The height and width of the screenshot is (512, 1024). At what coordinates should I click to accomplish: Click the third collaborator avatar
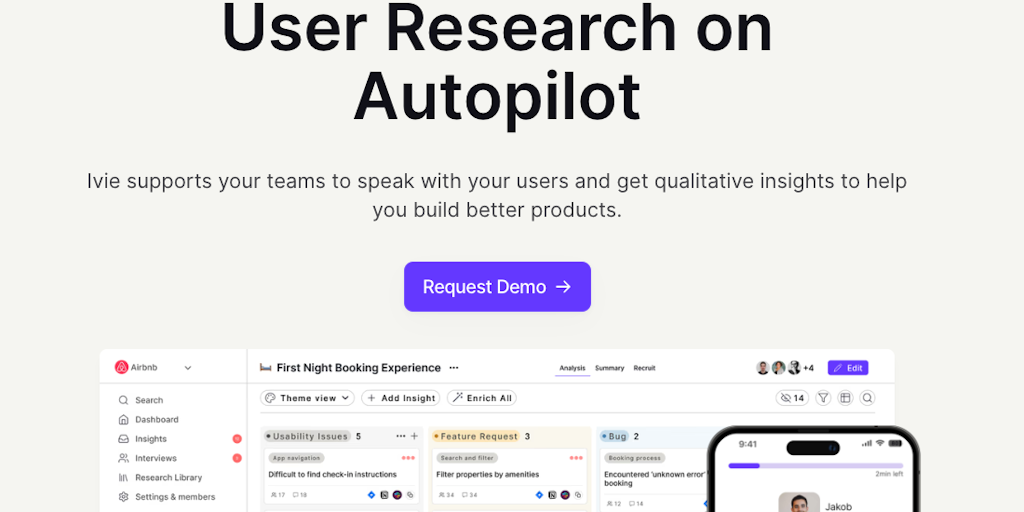coord(793,368)
